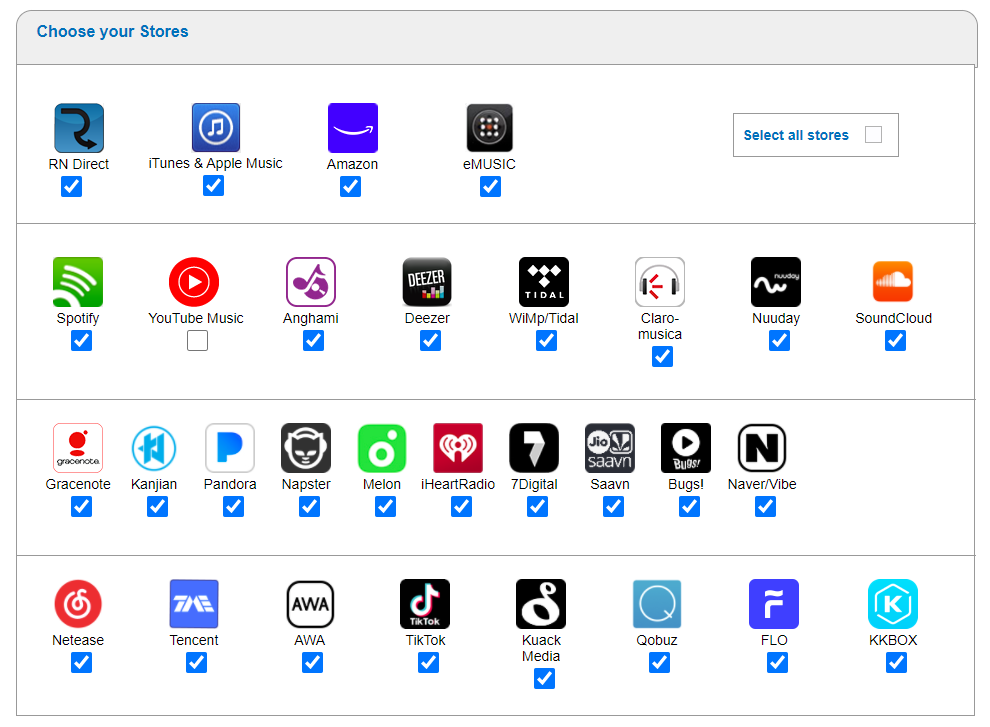Click the eMUSIC store icon
The image size is (990, 727).
(x=489, y=128)
